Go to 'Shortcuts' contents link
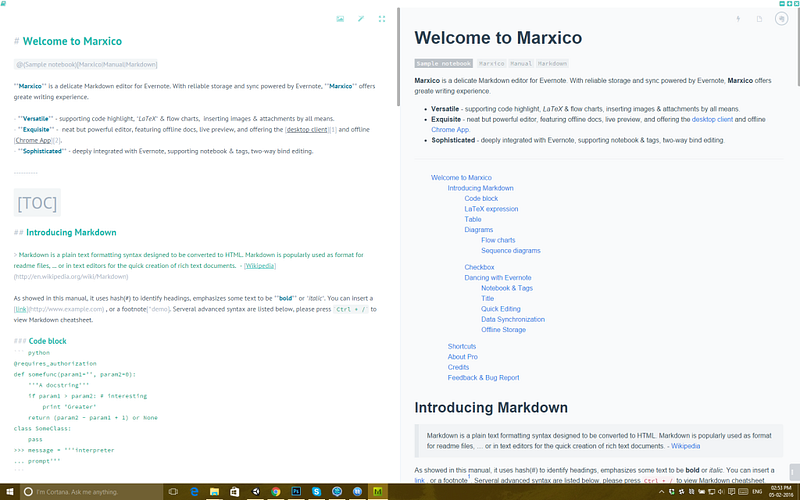The height and width of the screenshot is (500, 800). coord(462,346)
